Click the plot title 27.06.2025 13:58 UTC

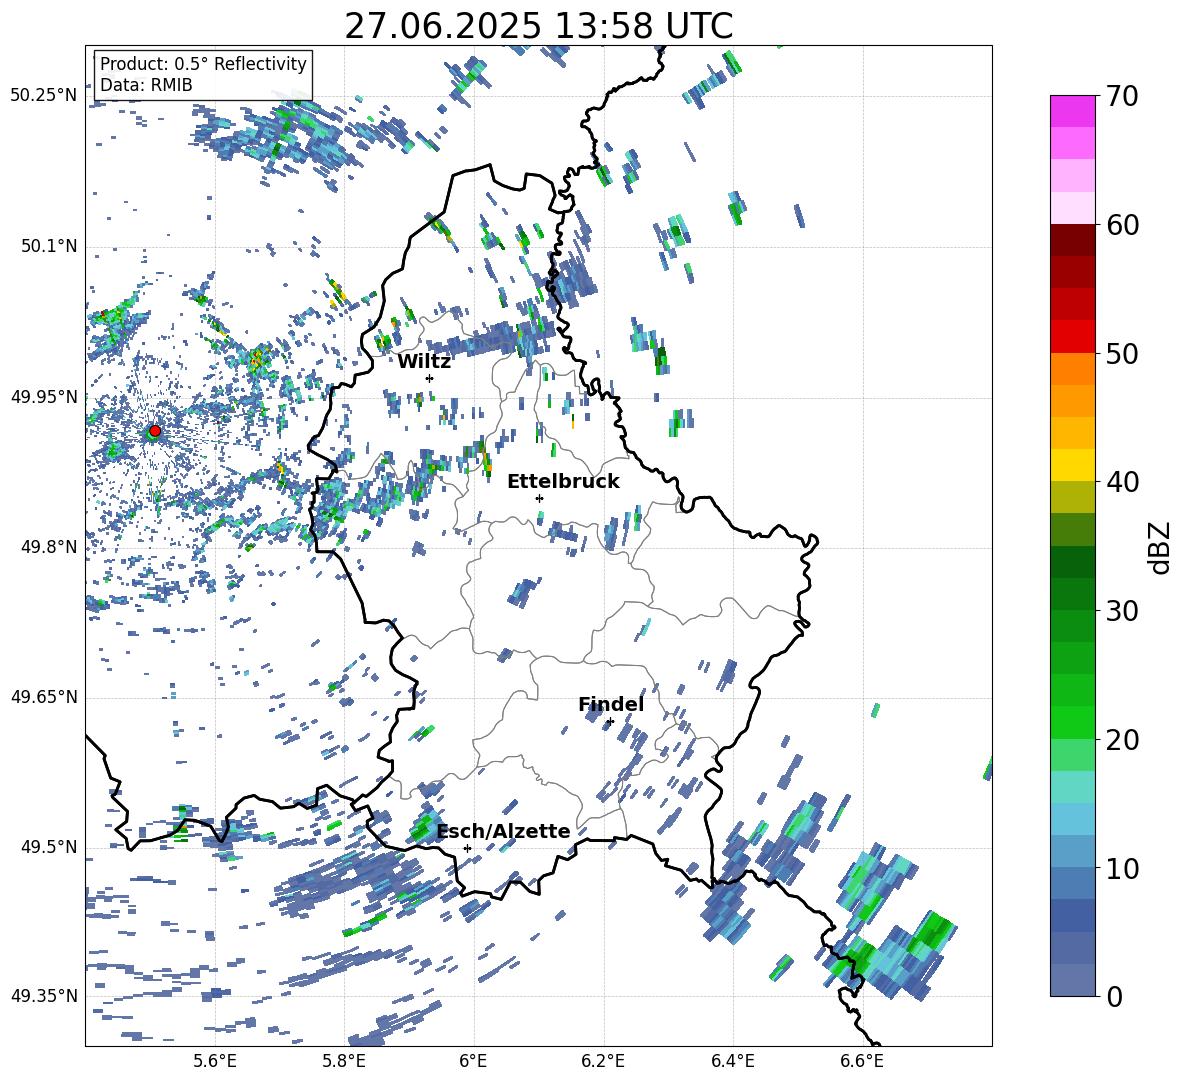(538, 26)
